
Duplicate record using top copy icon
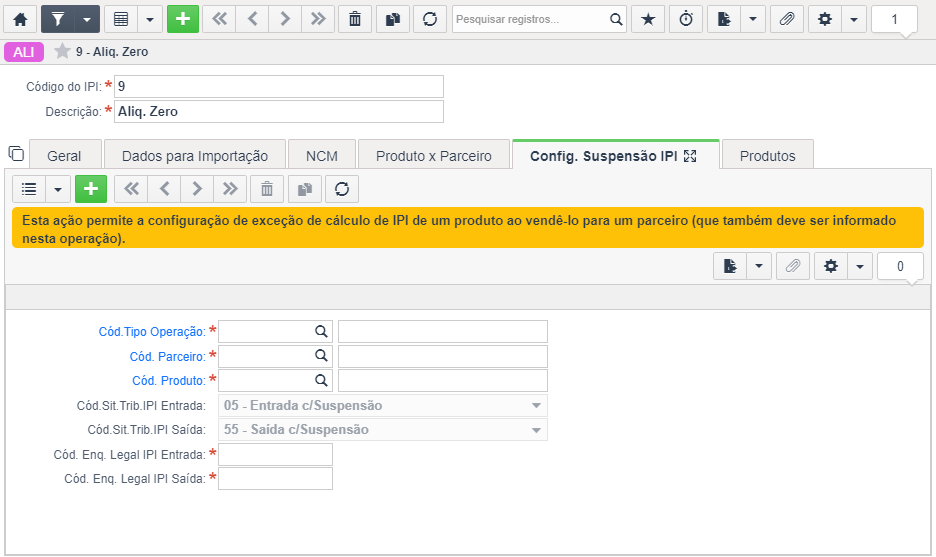tap(393, 19)
